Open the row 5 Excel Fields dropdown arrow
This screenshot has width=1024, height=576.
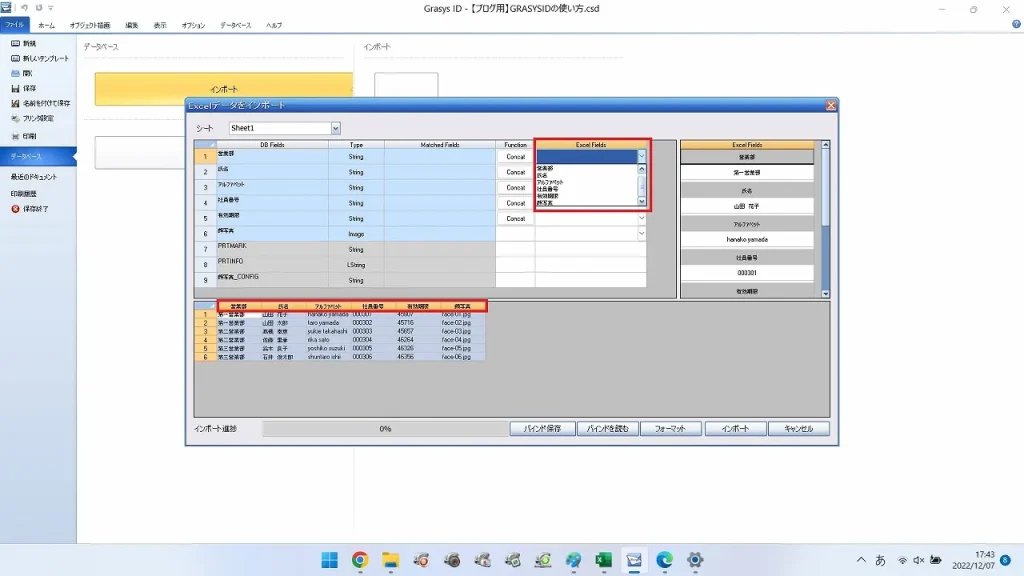pyautogui.click(x=641, y=218)
